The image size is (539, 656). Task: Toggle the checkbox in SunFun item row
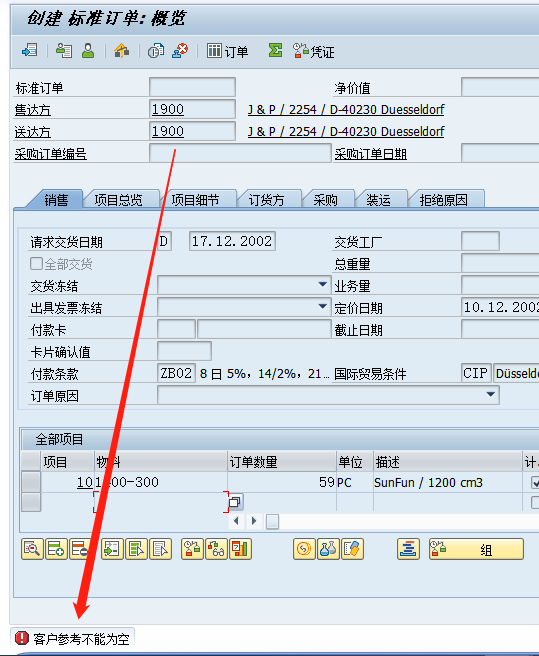pyautogui.click(x=535, y=482)
